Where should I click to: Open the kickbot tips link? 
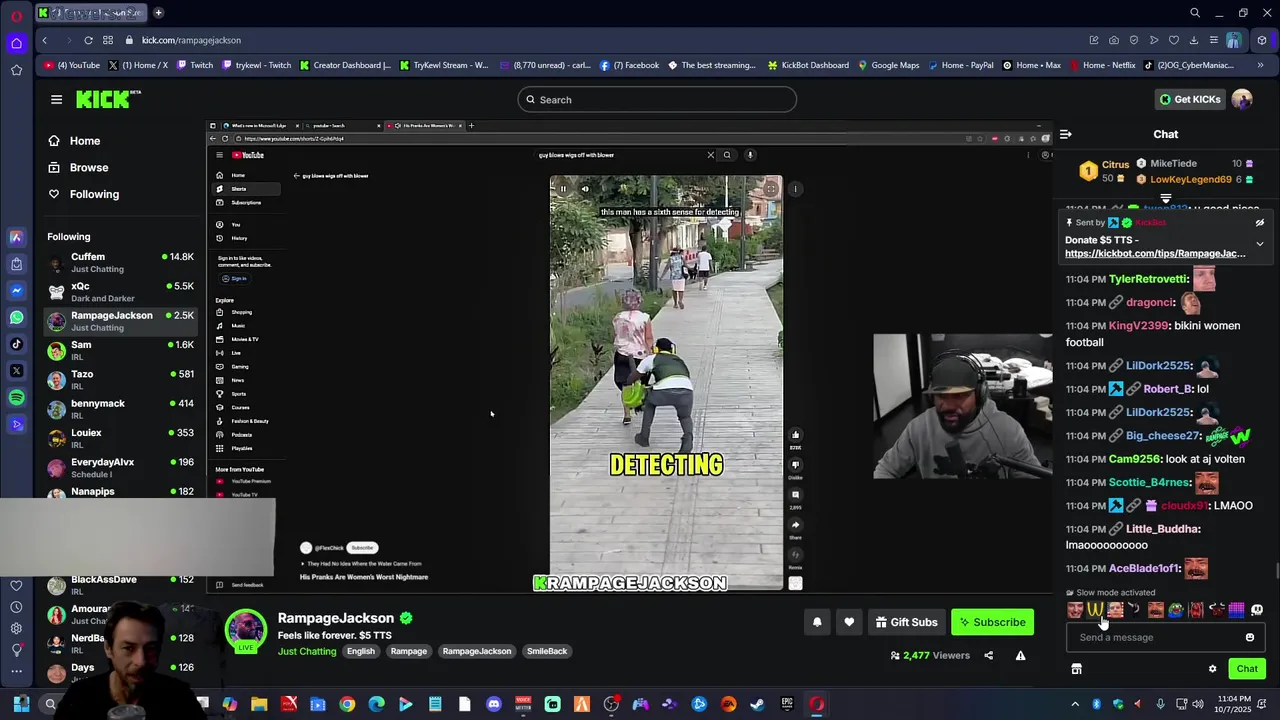[x=1155, y=254]
